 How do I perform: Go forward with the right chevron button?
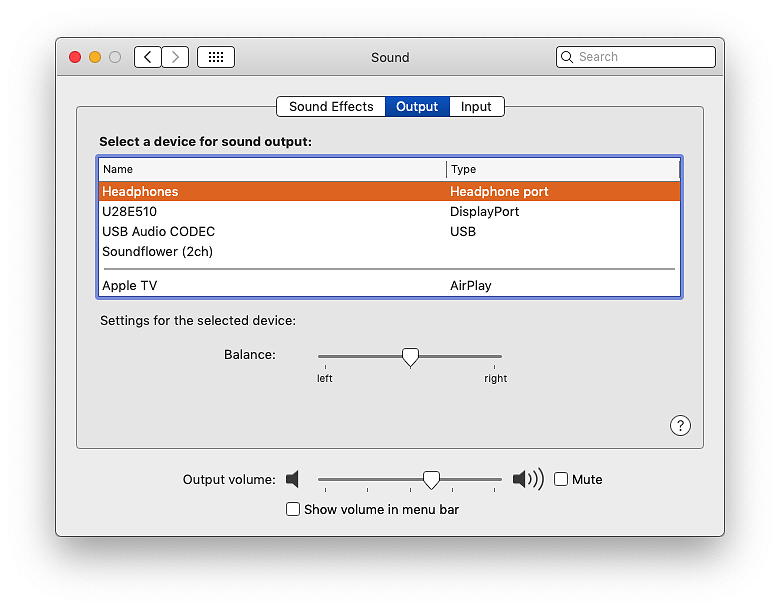pyautogui.click(x=175, y=57)
